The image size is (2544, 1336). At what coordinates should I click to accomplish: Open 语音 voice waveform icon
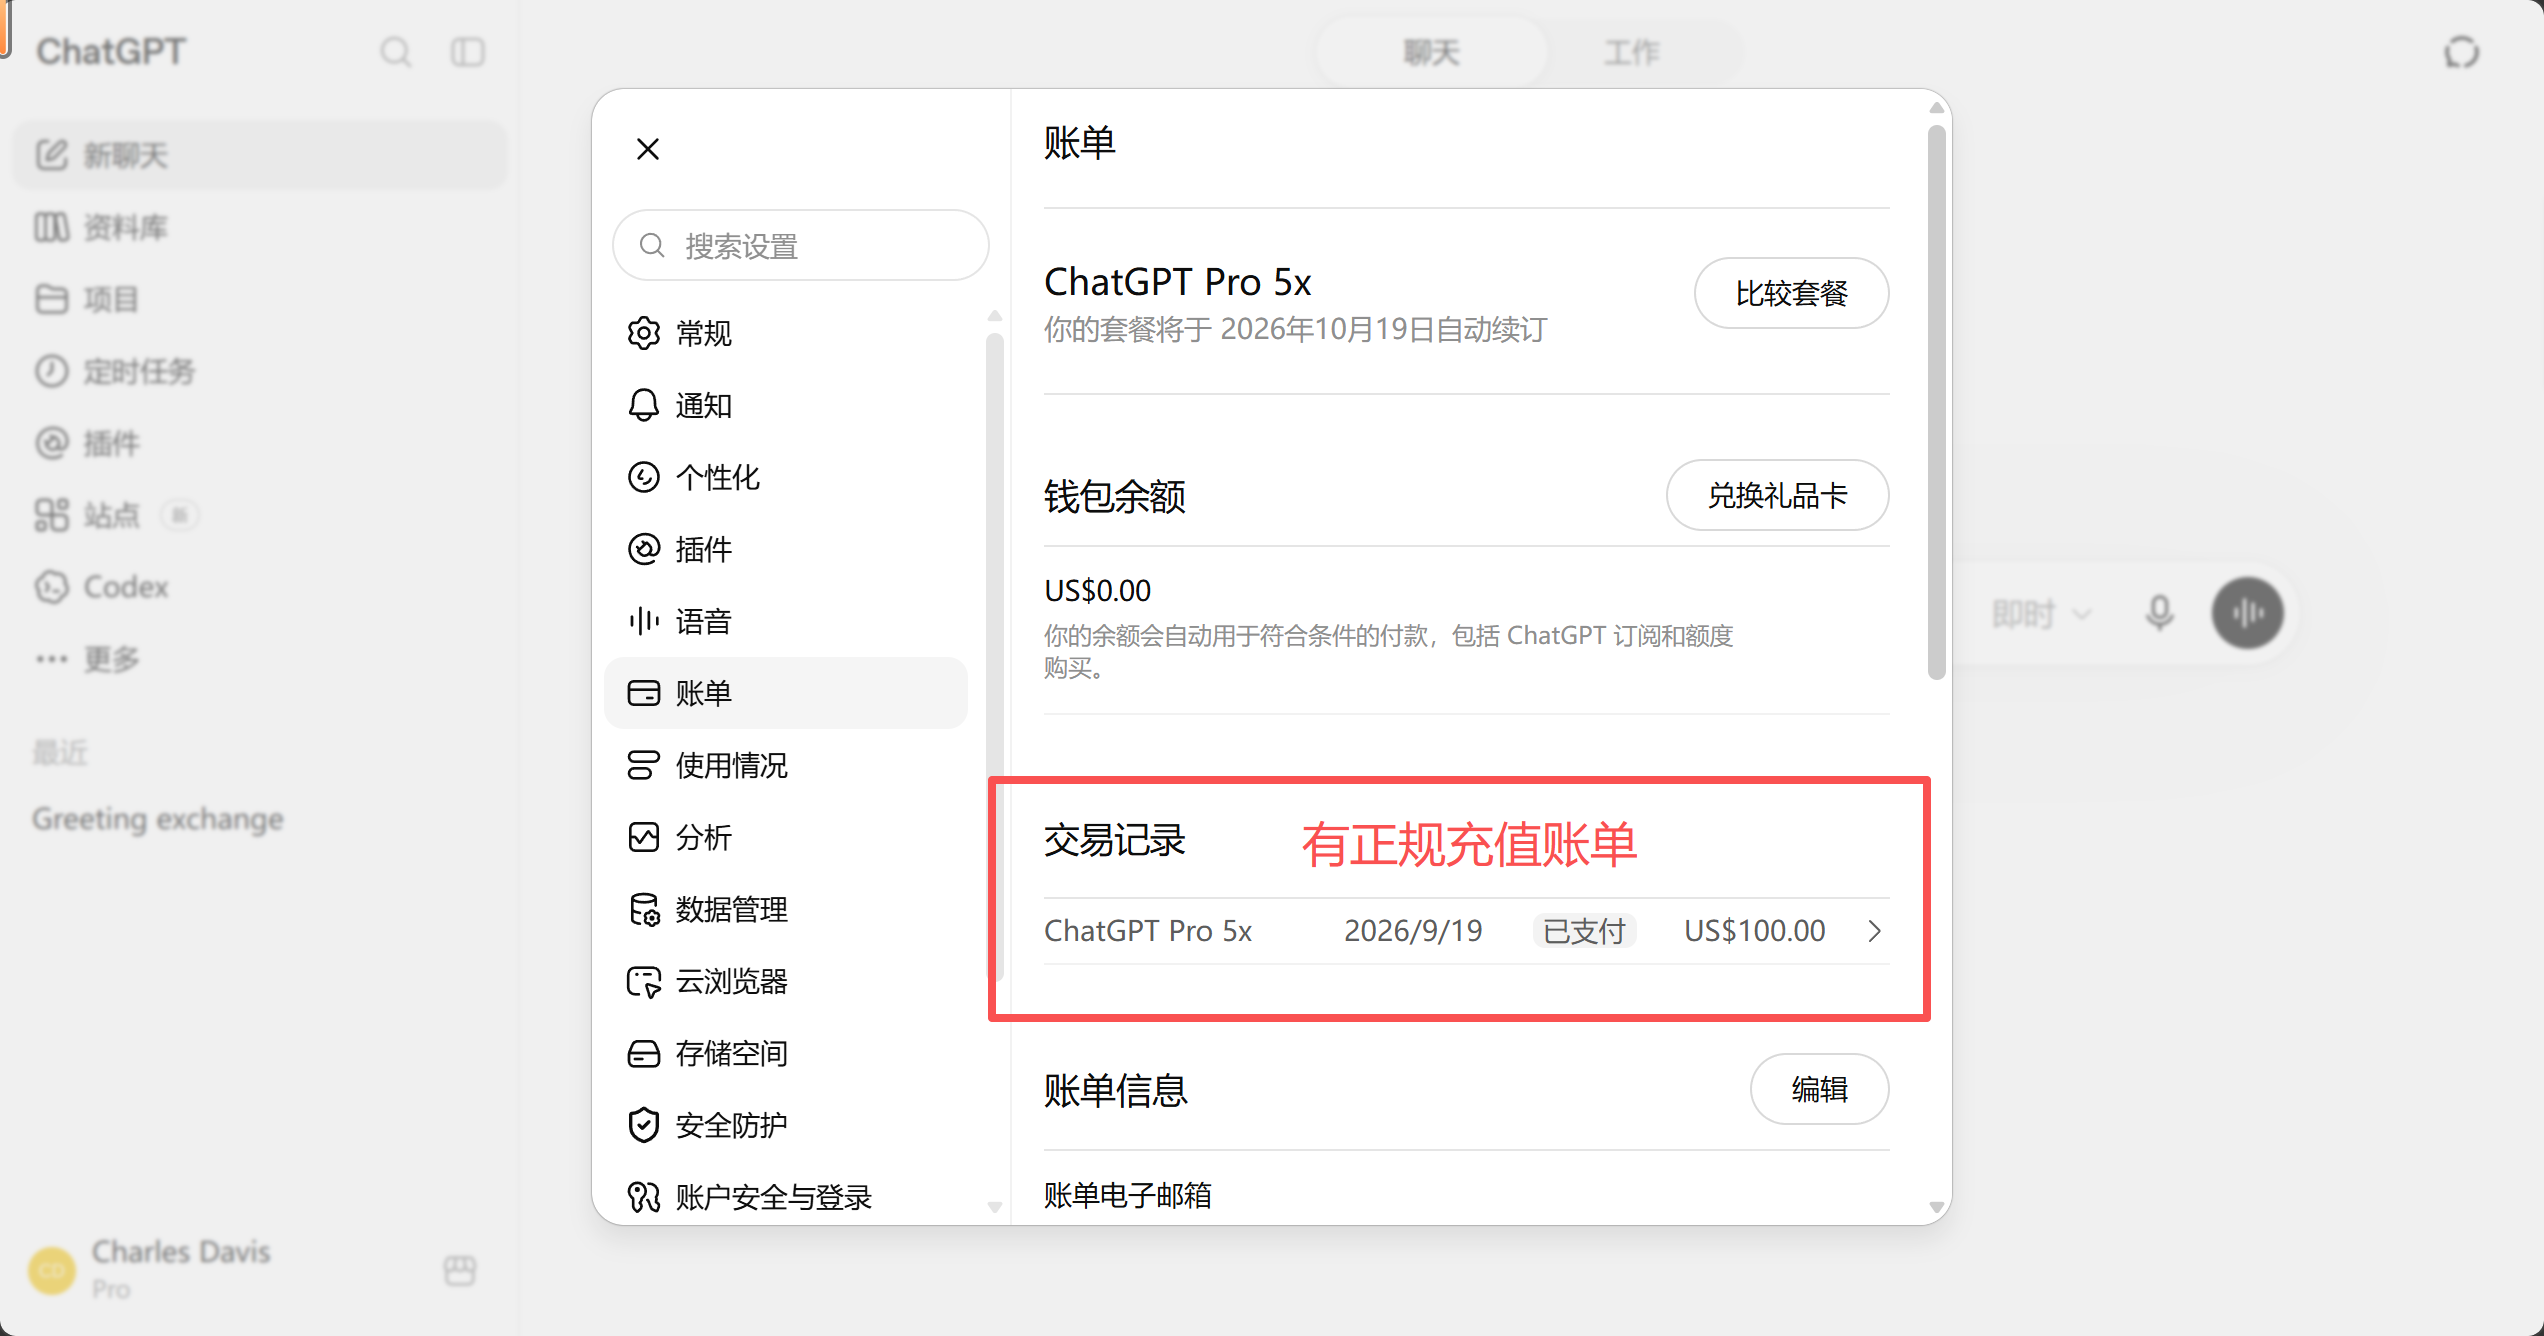[x=644, y=621]
